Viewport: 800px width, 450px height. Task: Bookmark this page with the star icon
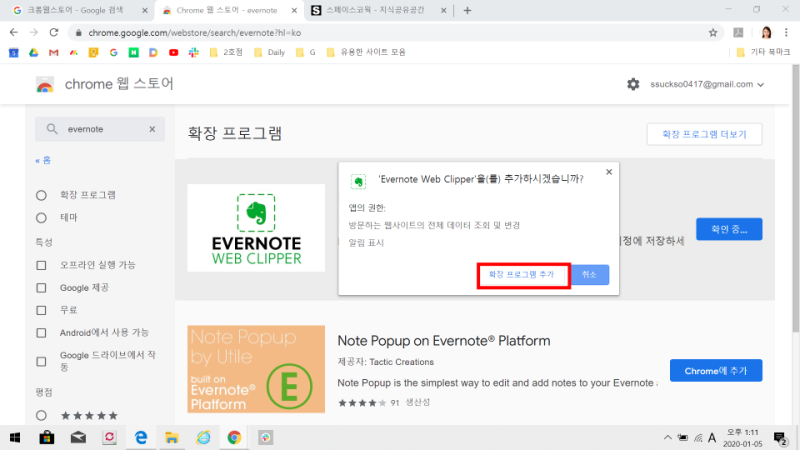[713, 33]
